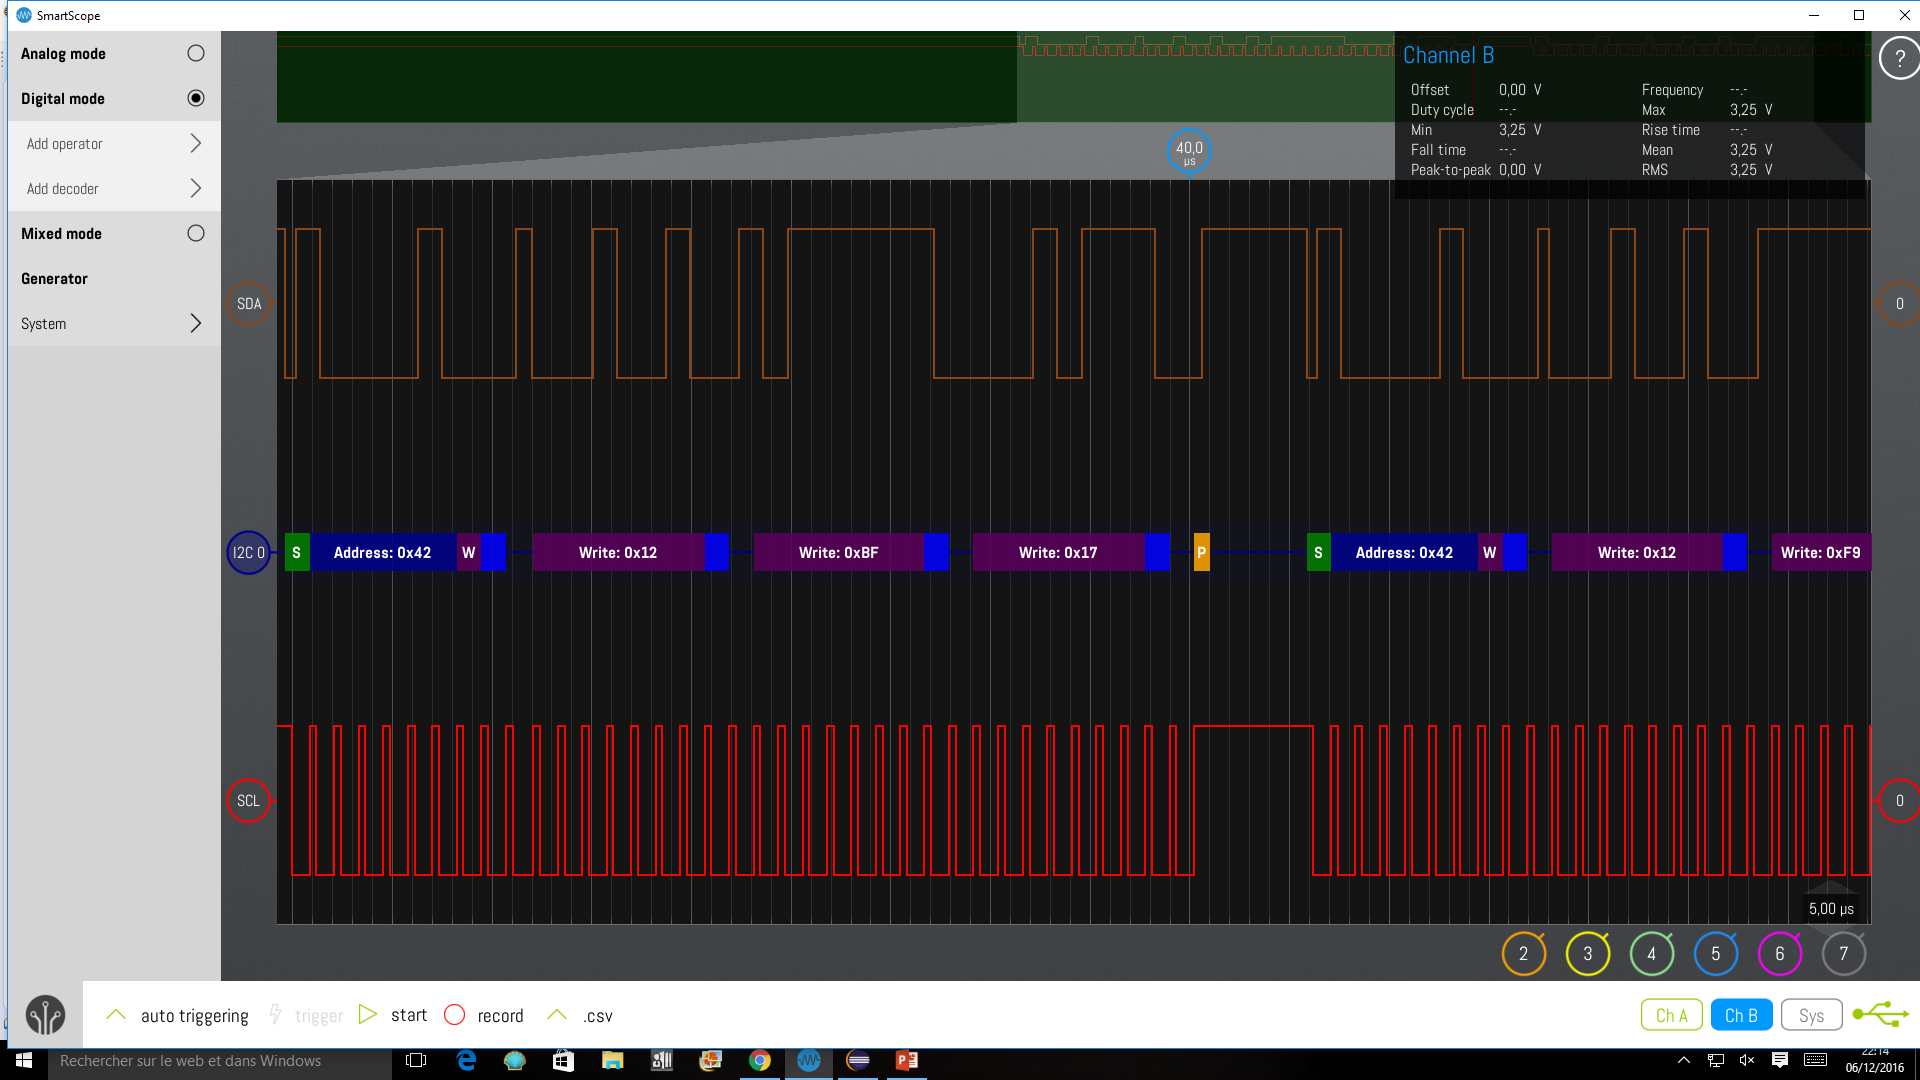Viewport: 1920px width, 1080px height.
Task: Open the action center notification icon
Action: point(1780,1060)
